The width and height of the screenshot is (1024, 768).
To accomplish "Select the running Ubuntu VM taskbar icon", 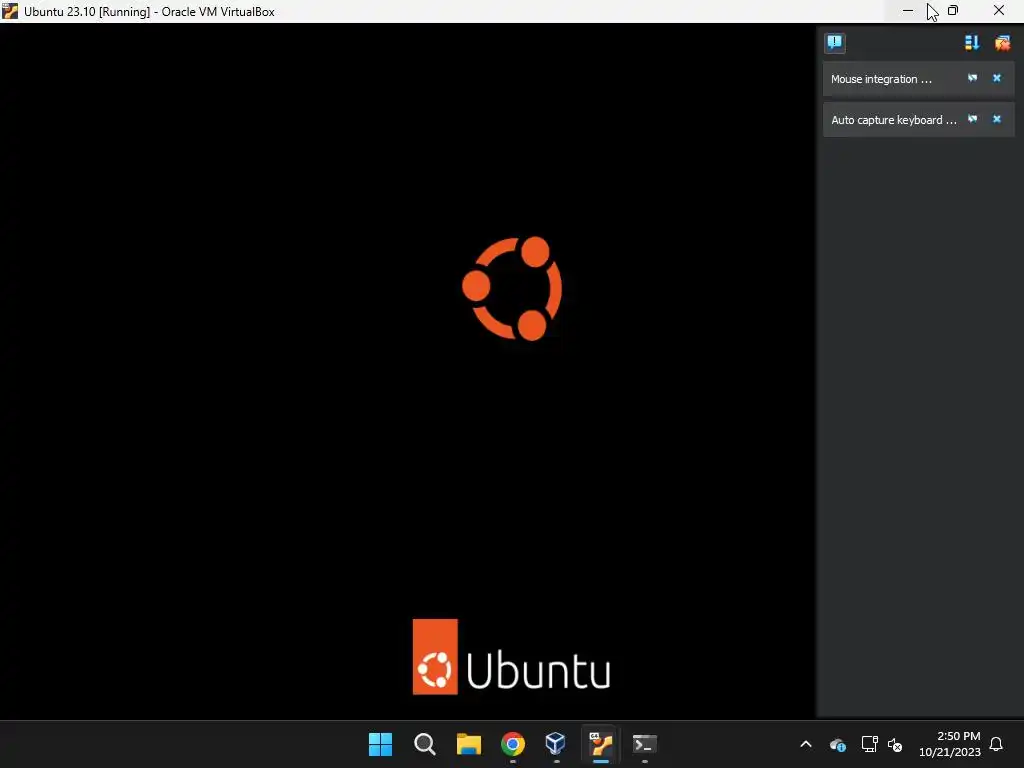I will [x=600, y=744].
